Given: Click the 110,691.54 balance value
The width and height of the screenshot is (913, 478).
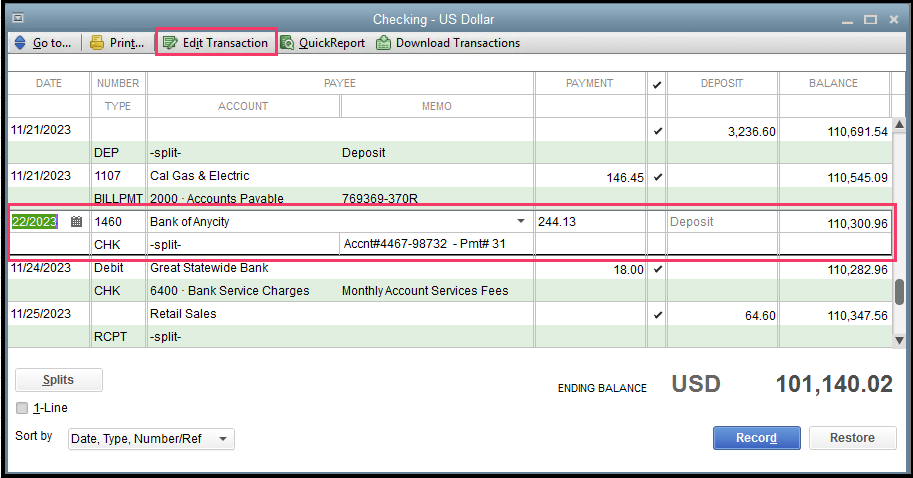Looking at the screenshot, I should [858, 132].
